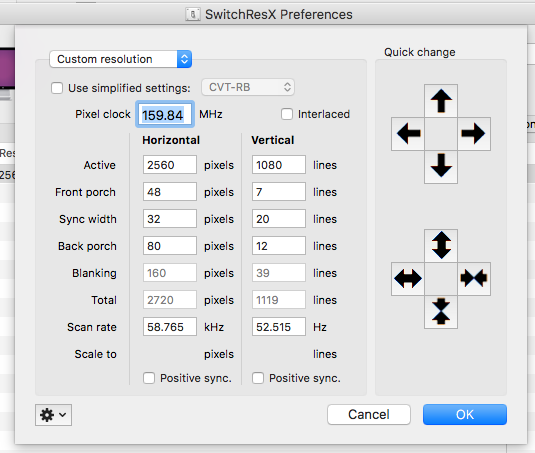Click the Horizontal Active field 2560
Screen dimensions: 535x453
(x=170, y=165)
